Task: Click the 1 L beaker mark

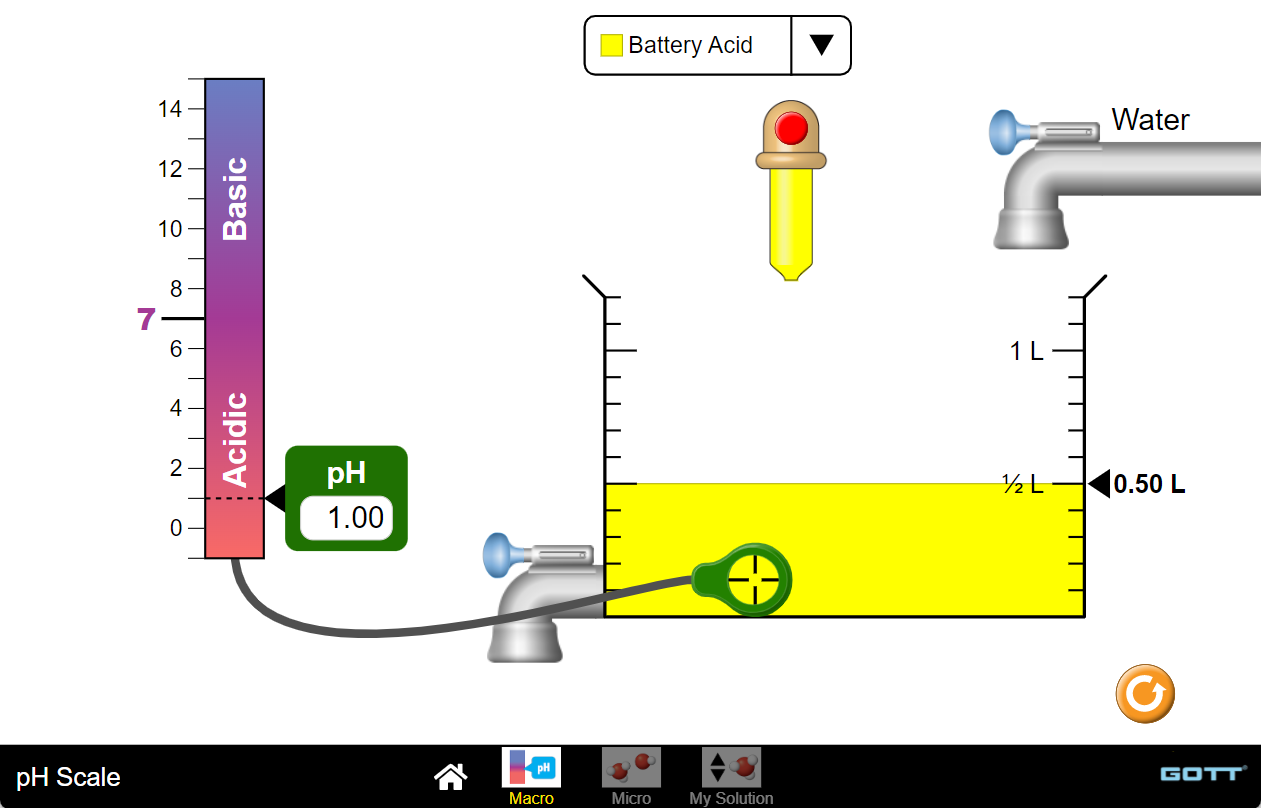Action: pyautogui.click(x=1026, y=351)
